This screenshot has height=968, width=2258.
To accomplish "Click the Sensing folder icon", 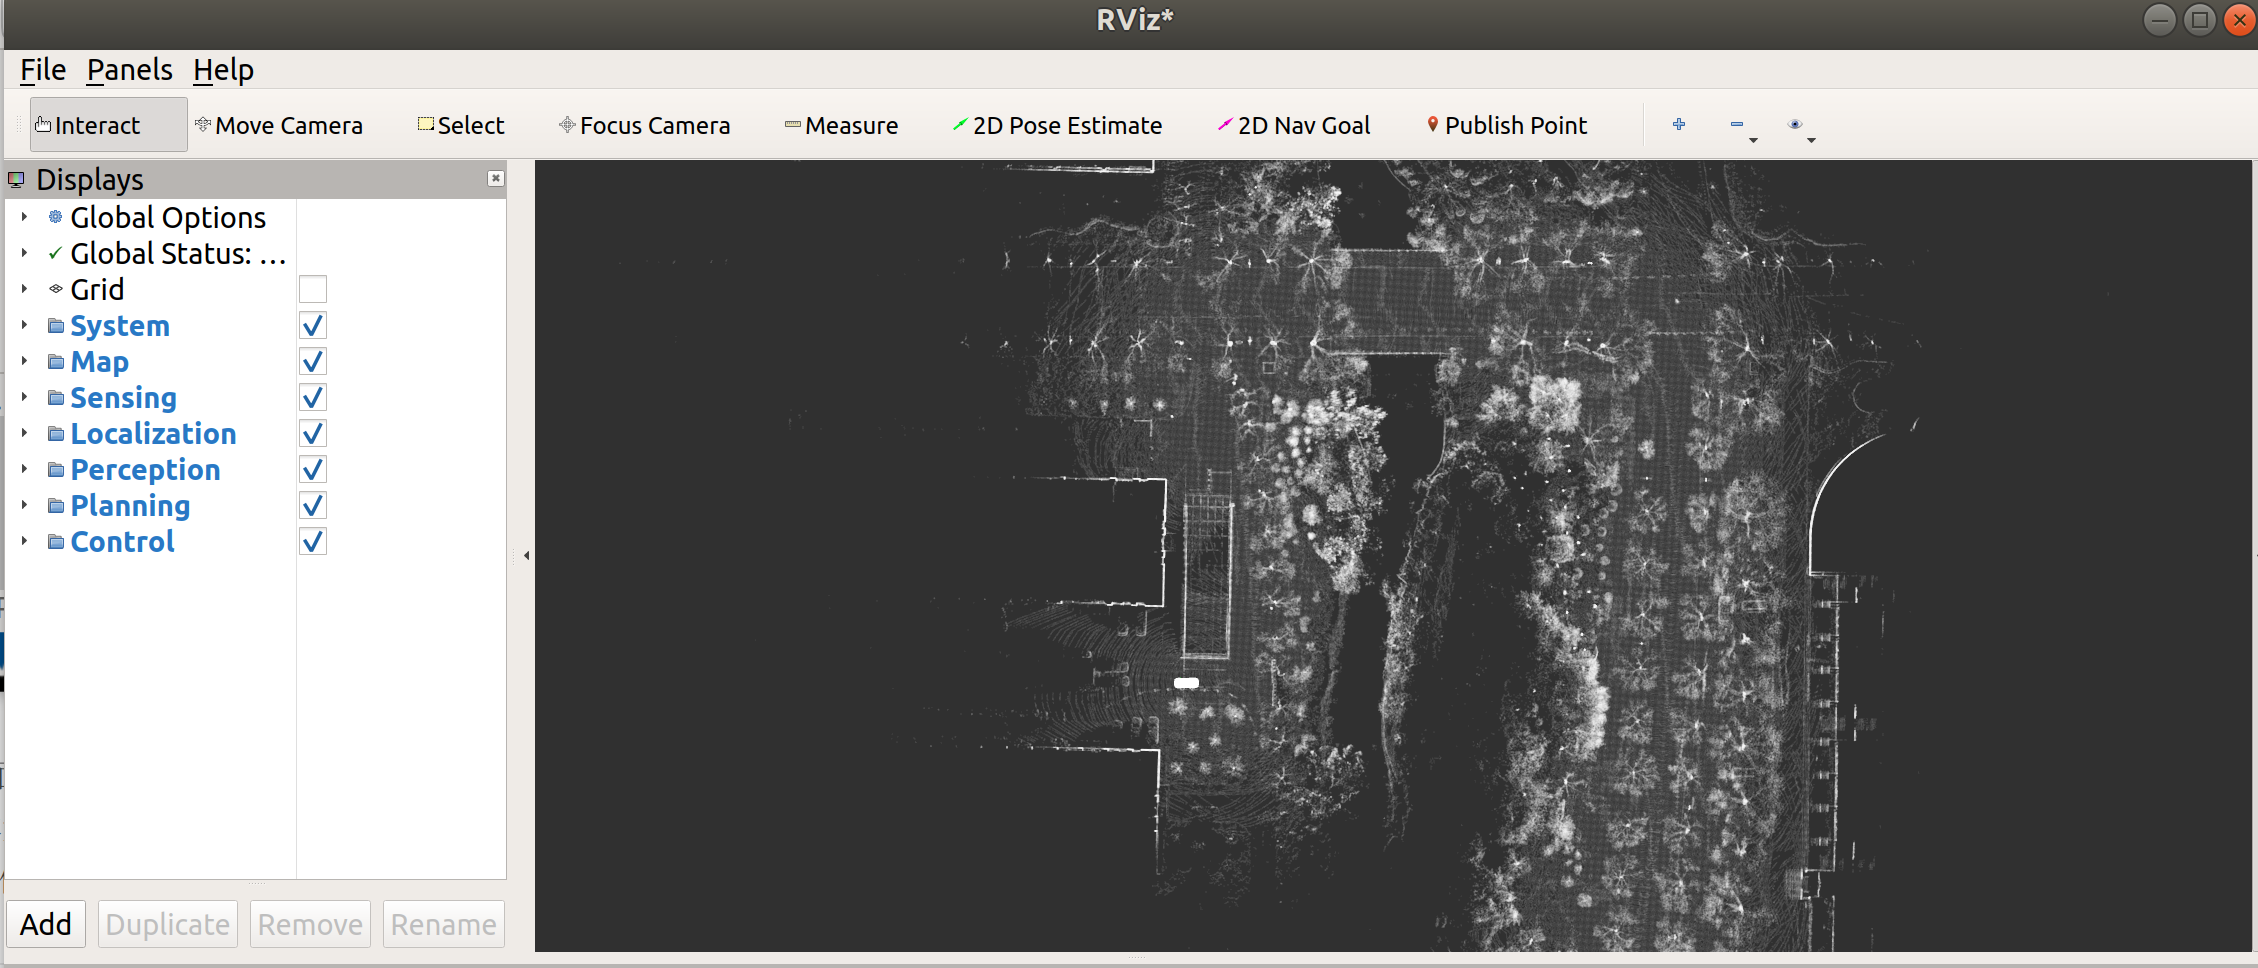I will (x=56, y=398).
